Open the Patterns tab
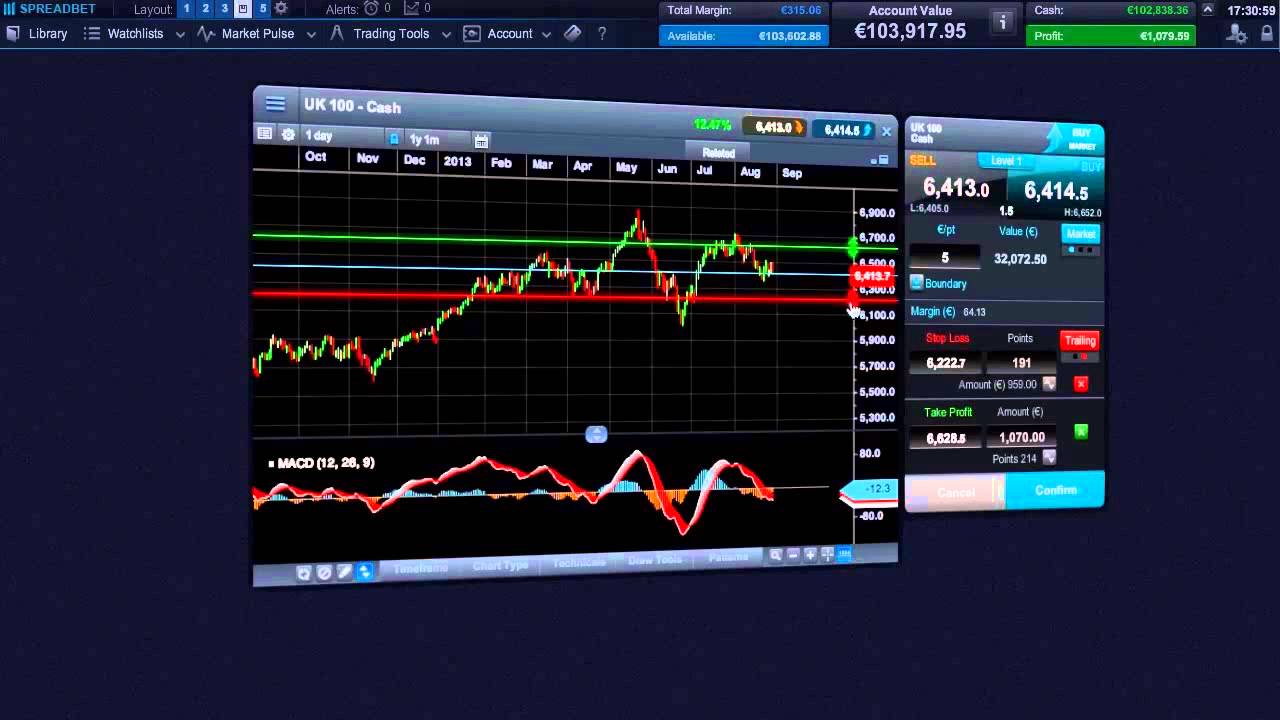Screen dimensions: 1280x720 point(728,557)
